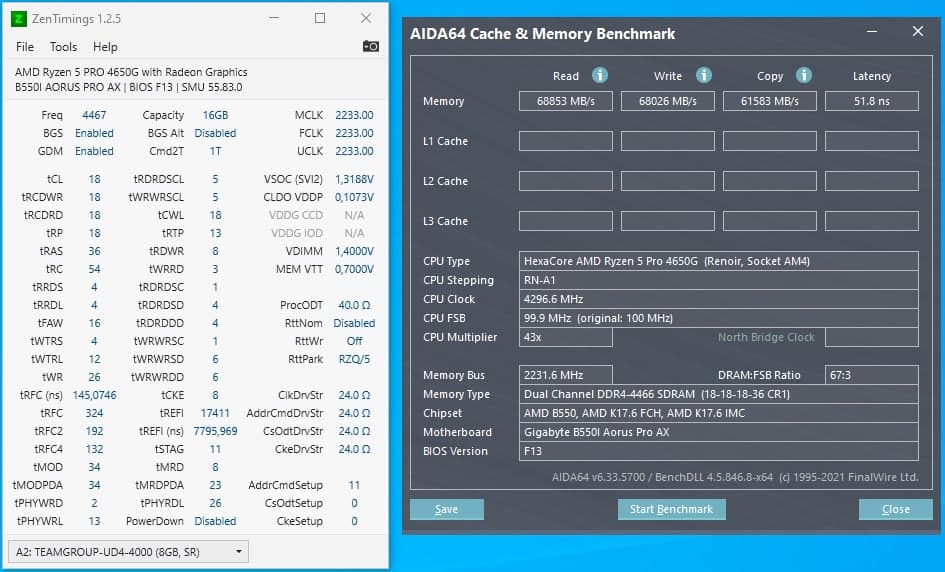Click the info icon next to Write
The height and width of the screenshot is (572, 945).
[x=704, y=75]
